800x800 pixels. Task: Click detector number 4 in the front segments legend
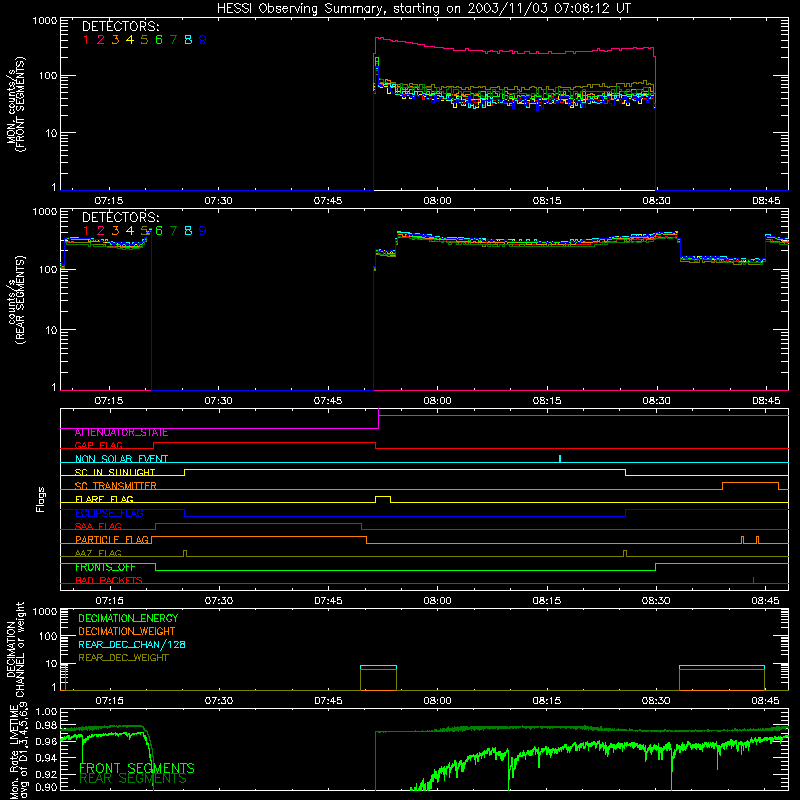pos(130,40)
